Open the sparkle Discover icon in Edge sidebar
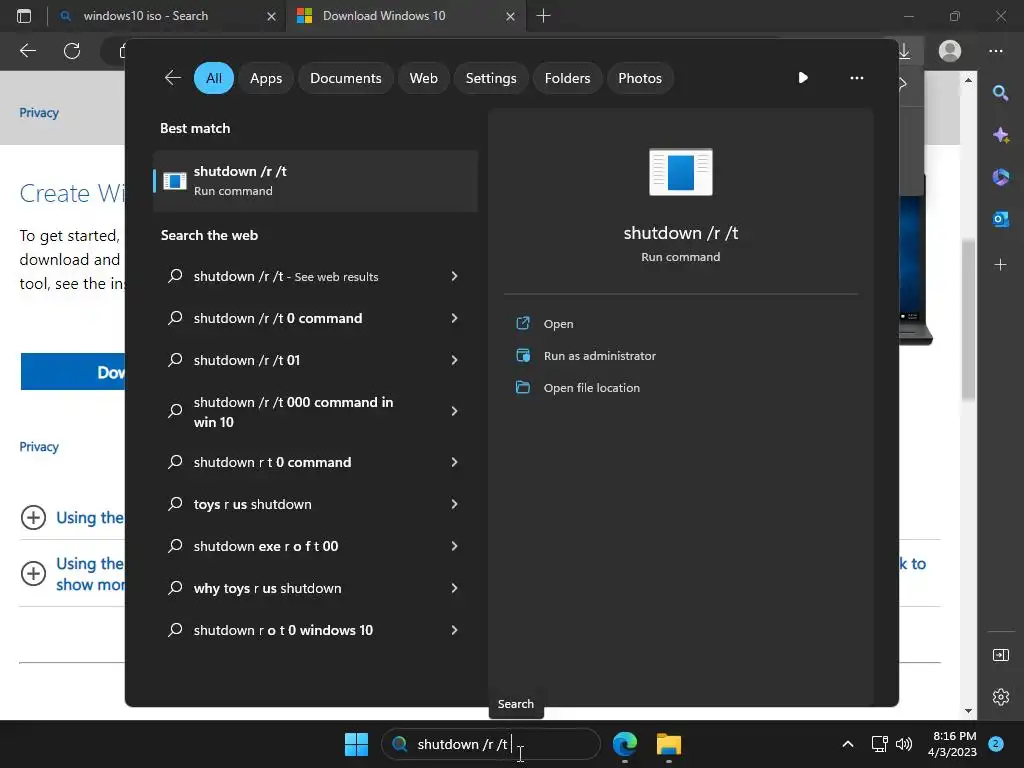 [x=1000, y=135]
